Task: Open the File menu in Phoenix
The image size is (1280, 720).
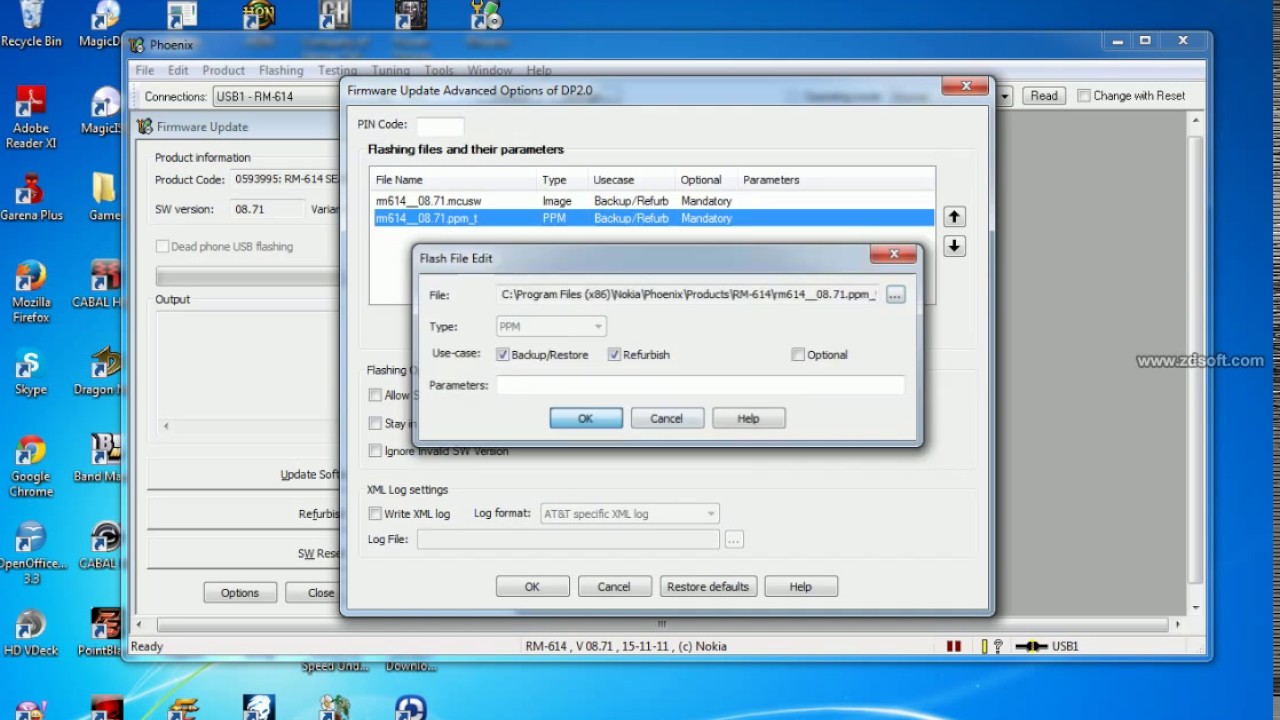Action: [145, 71]
